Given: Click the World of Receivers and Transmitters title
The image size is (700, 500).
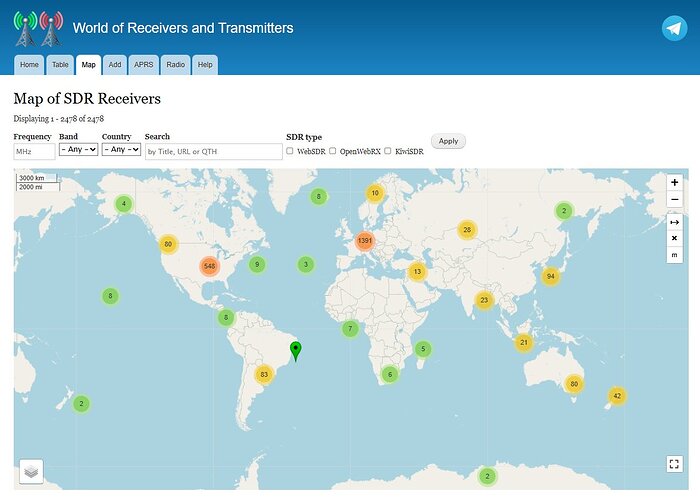Looking at the screenshot, I should click(x=183, y=28).
